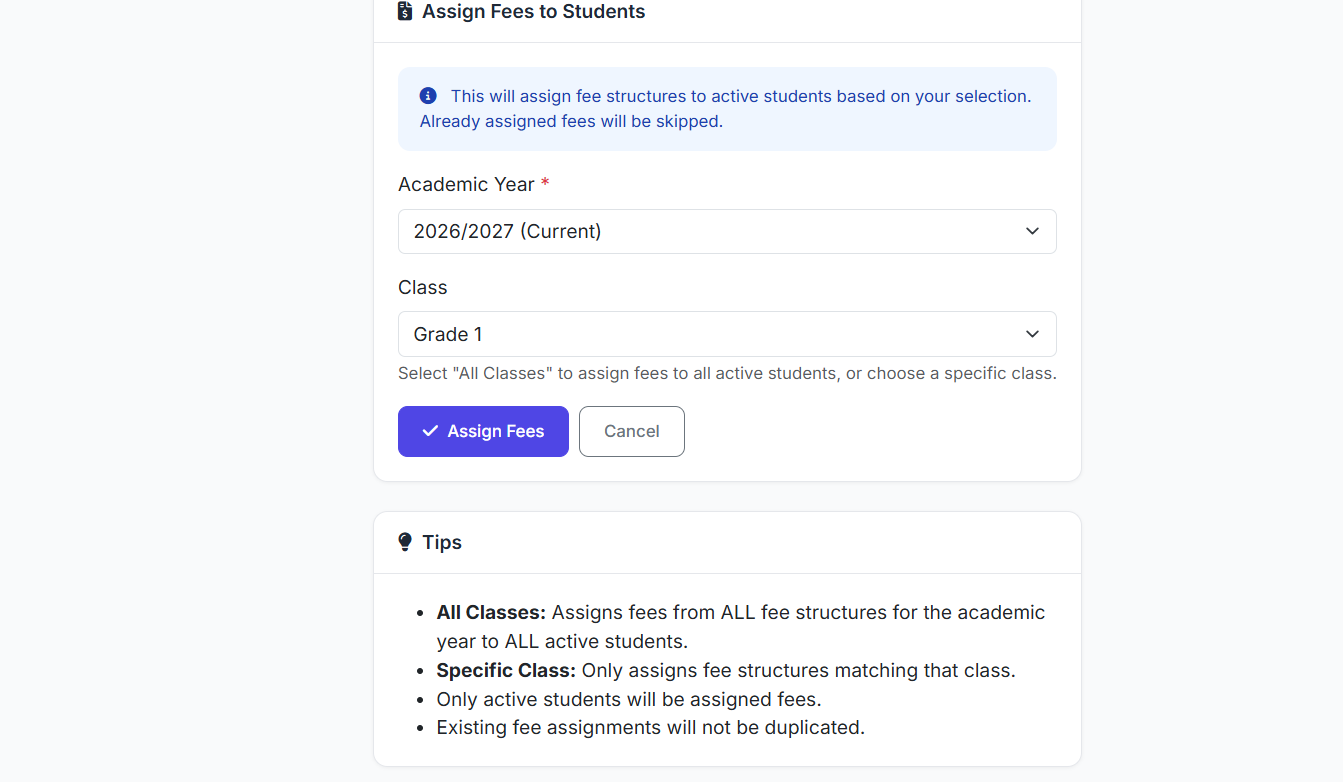The image size is (1343, 782).
Task: Click the lightbulb icon next to Tips
Action: pyautogui.click(x=405, y=542)
